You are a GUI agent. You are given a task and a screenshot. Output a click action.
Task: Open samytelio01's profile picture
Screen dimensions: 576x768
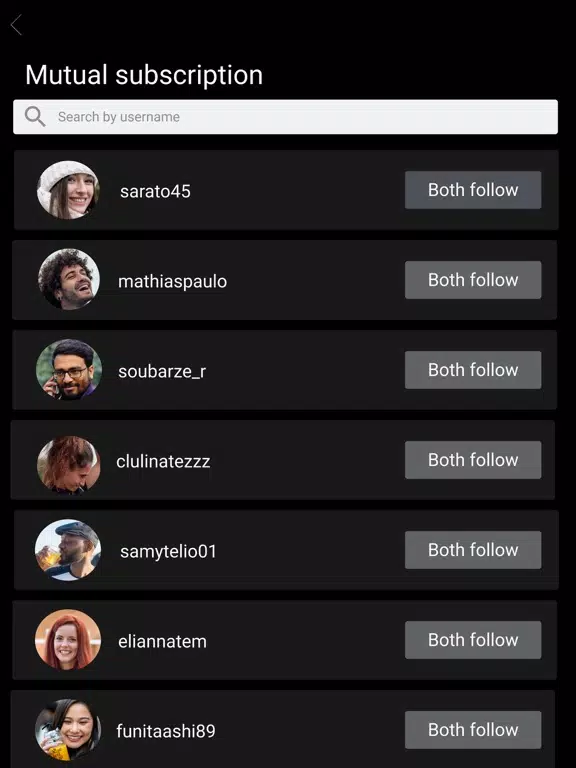click(x=68, y=550)
